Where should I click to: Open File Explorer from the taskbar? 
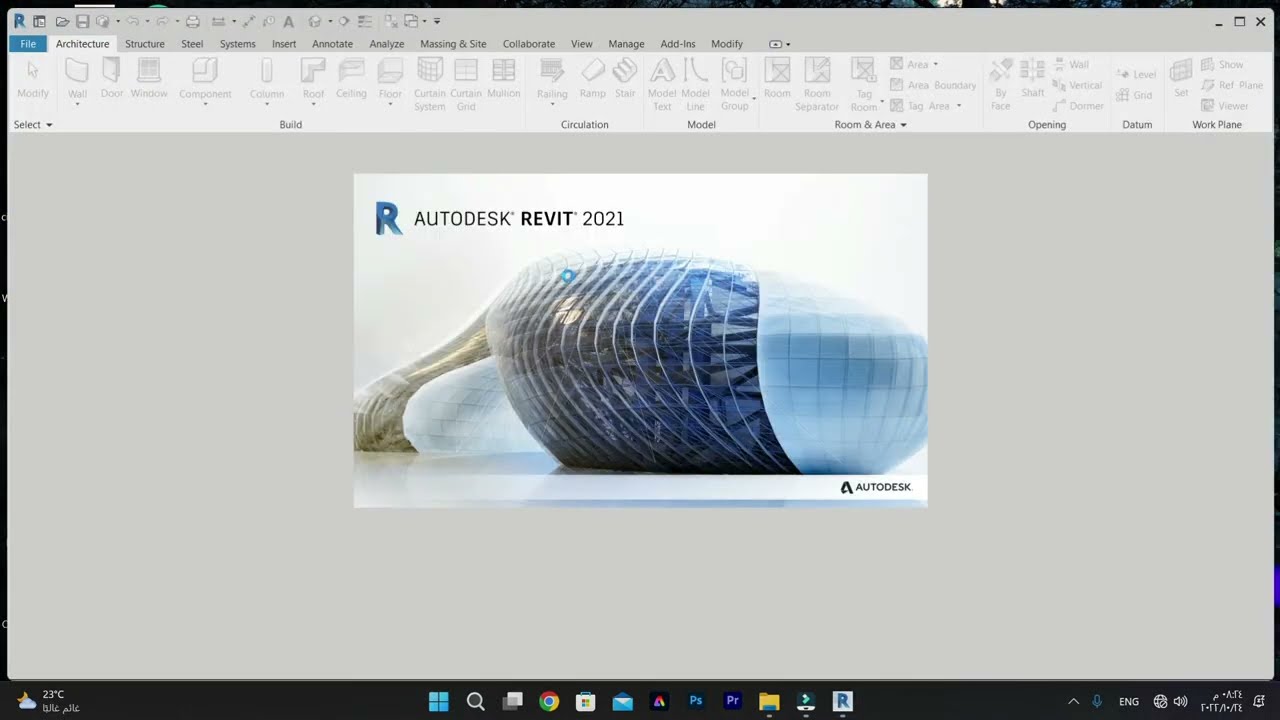[x=769, y=701]
